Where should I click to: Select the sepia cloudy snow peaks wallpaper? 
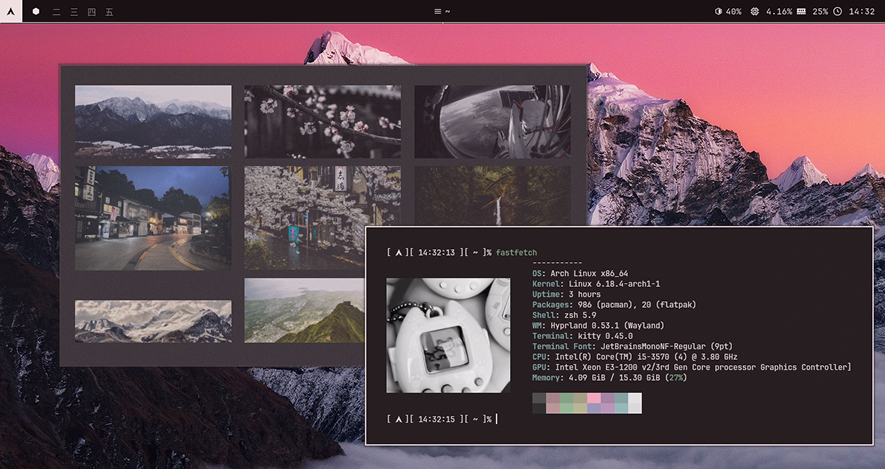coord(153,321)
